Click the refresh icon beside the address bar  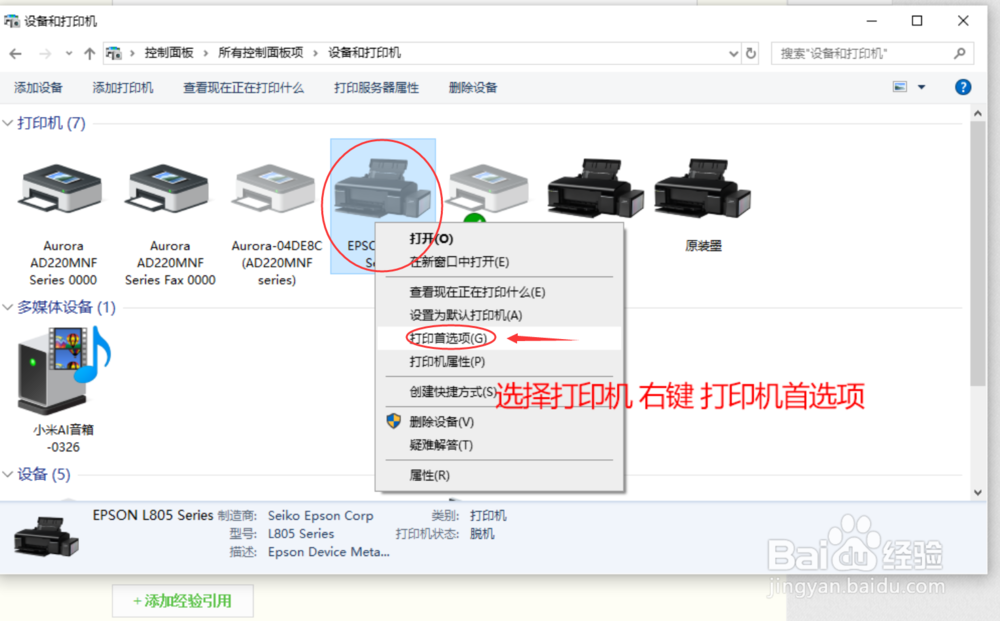(751, 53)
